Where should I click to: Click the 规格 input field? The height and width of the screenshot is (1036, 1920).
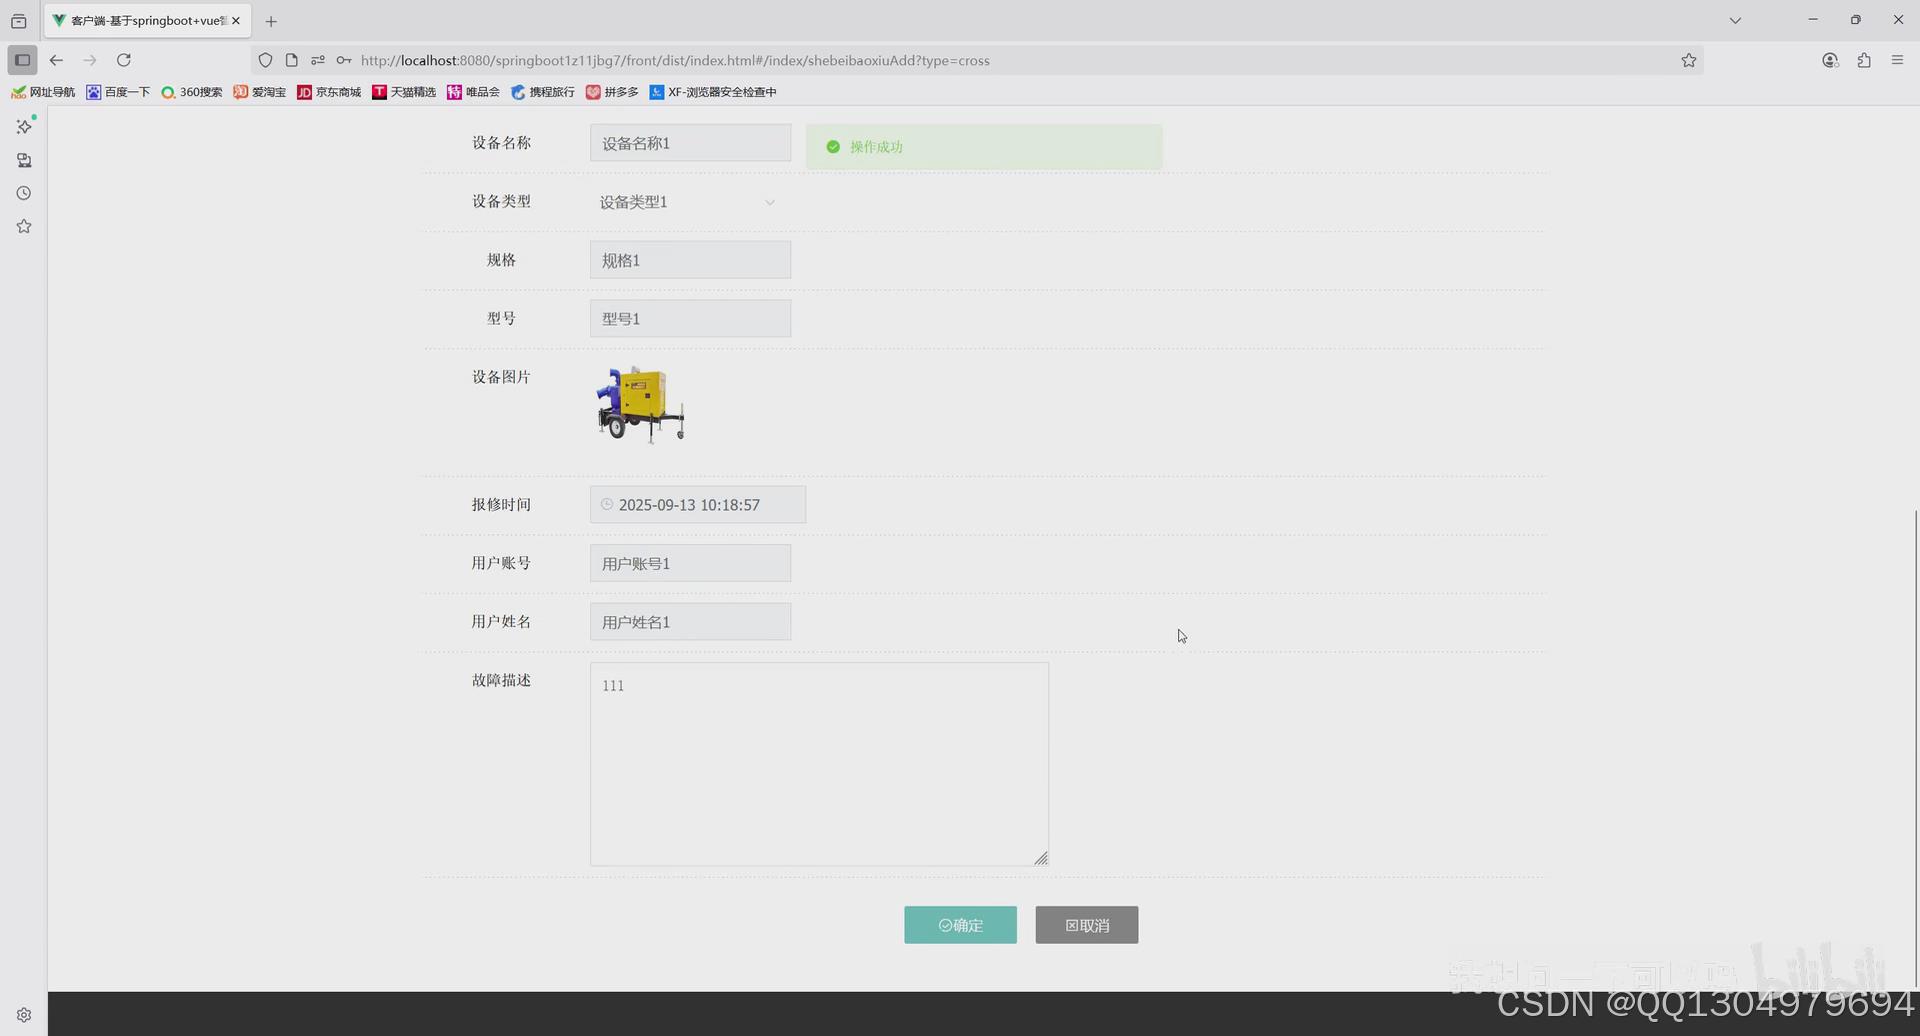pyautogui.click(x=690, y=260)
